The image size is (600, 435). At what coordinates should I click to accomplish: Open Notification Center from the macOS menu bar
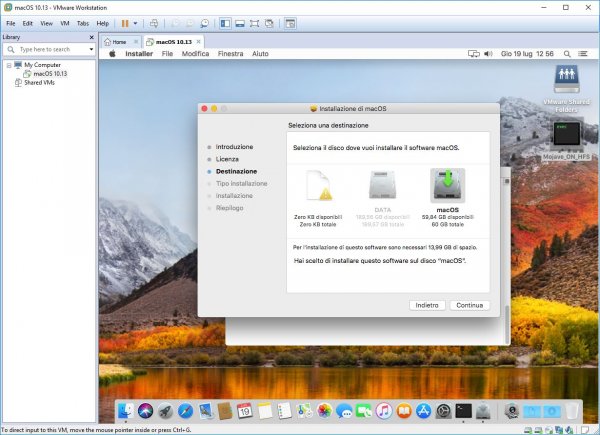coord(583,54)
